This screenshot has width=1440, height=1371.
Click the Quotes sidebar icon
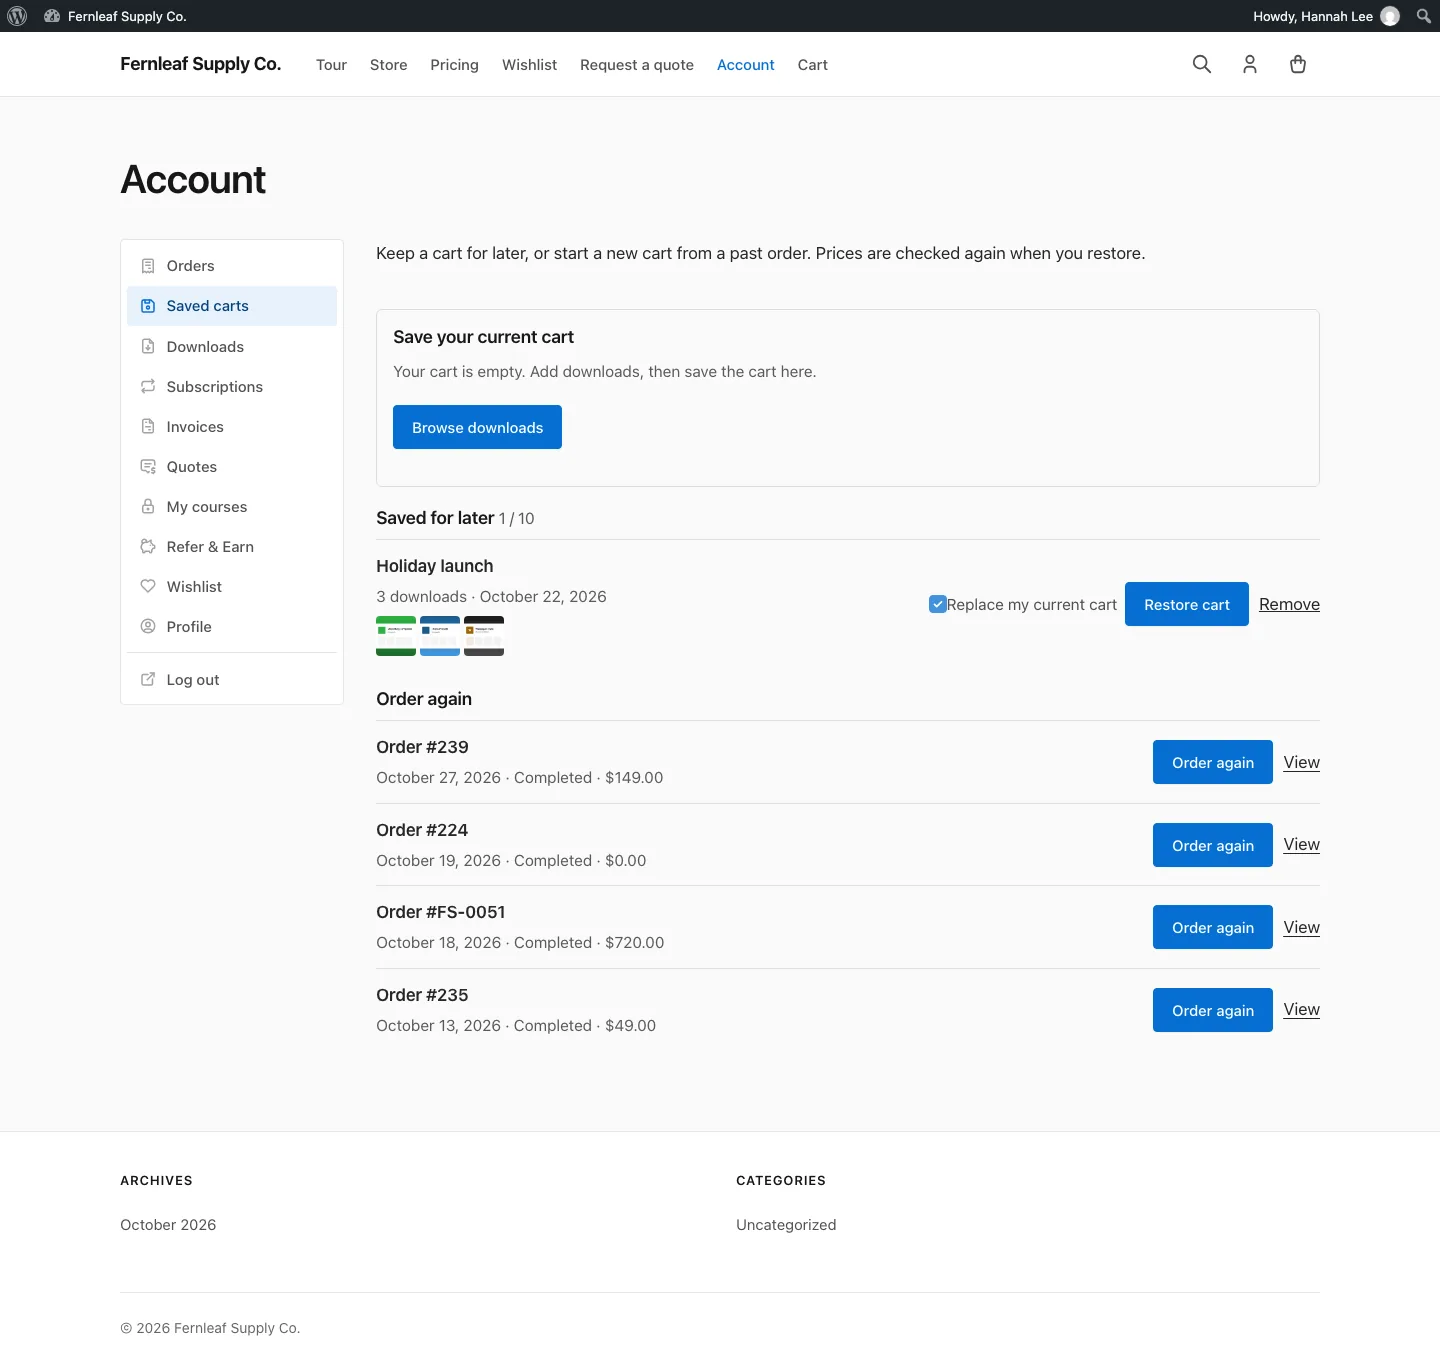click(148, 467)
